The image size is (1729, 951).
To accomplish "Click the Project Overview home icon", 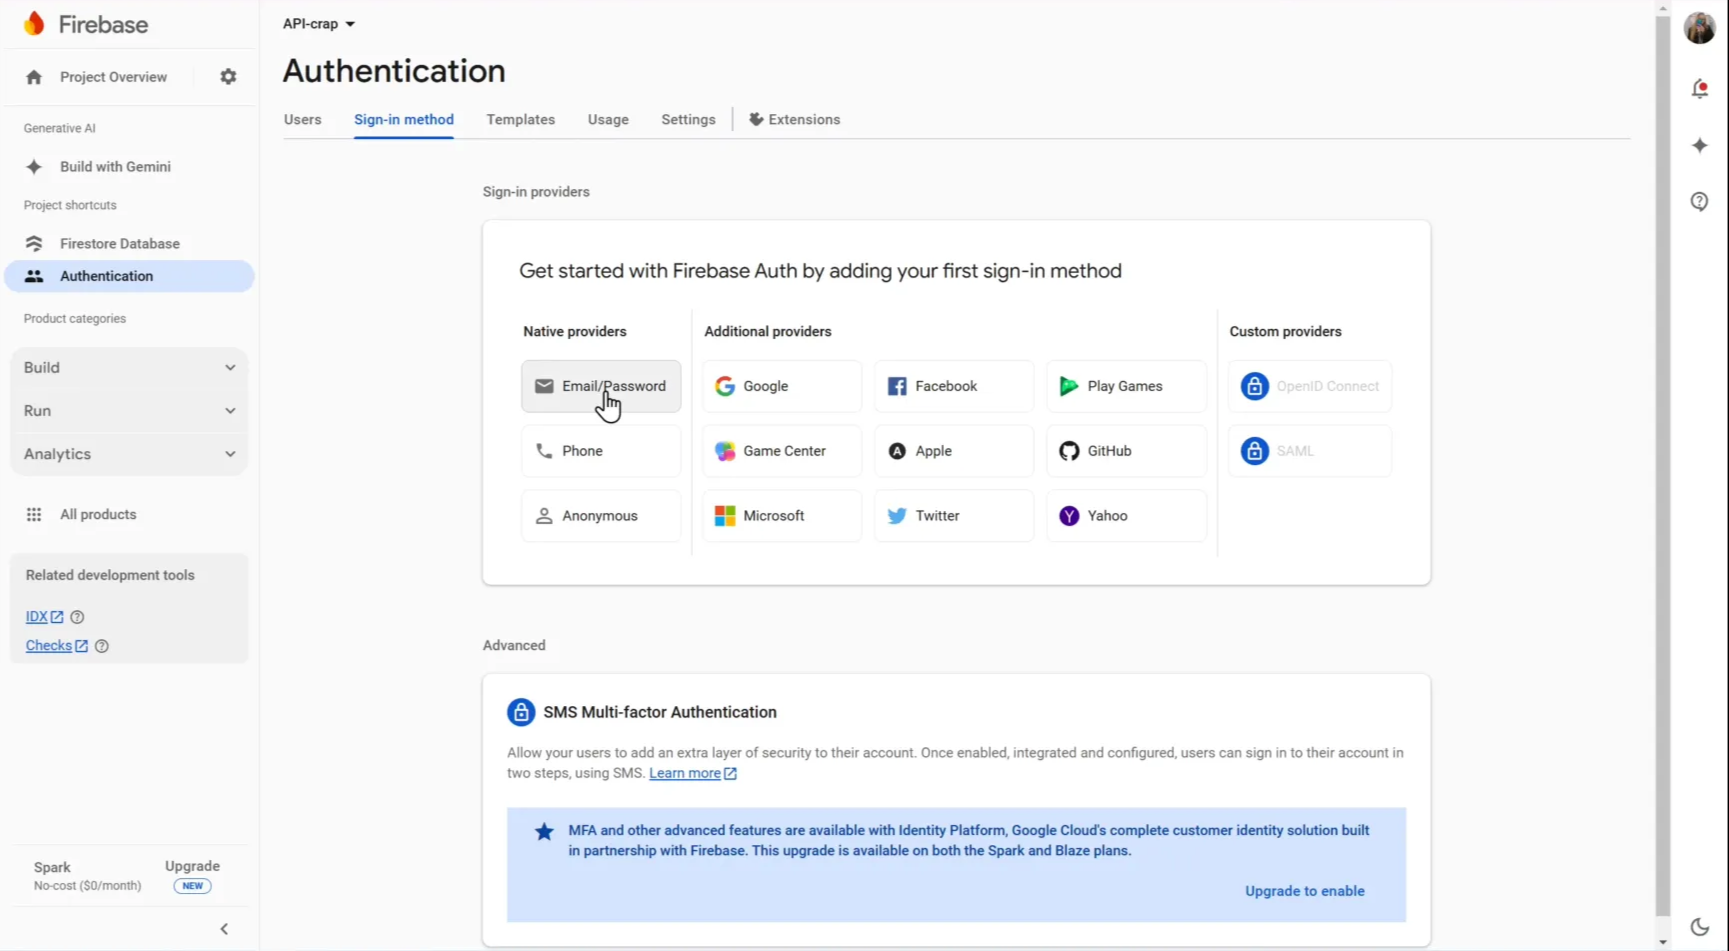I will 34,77.
